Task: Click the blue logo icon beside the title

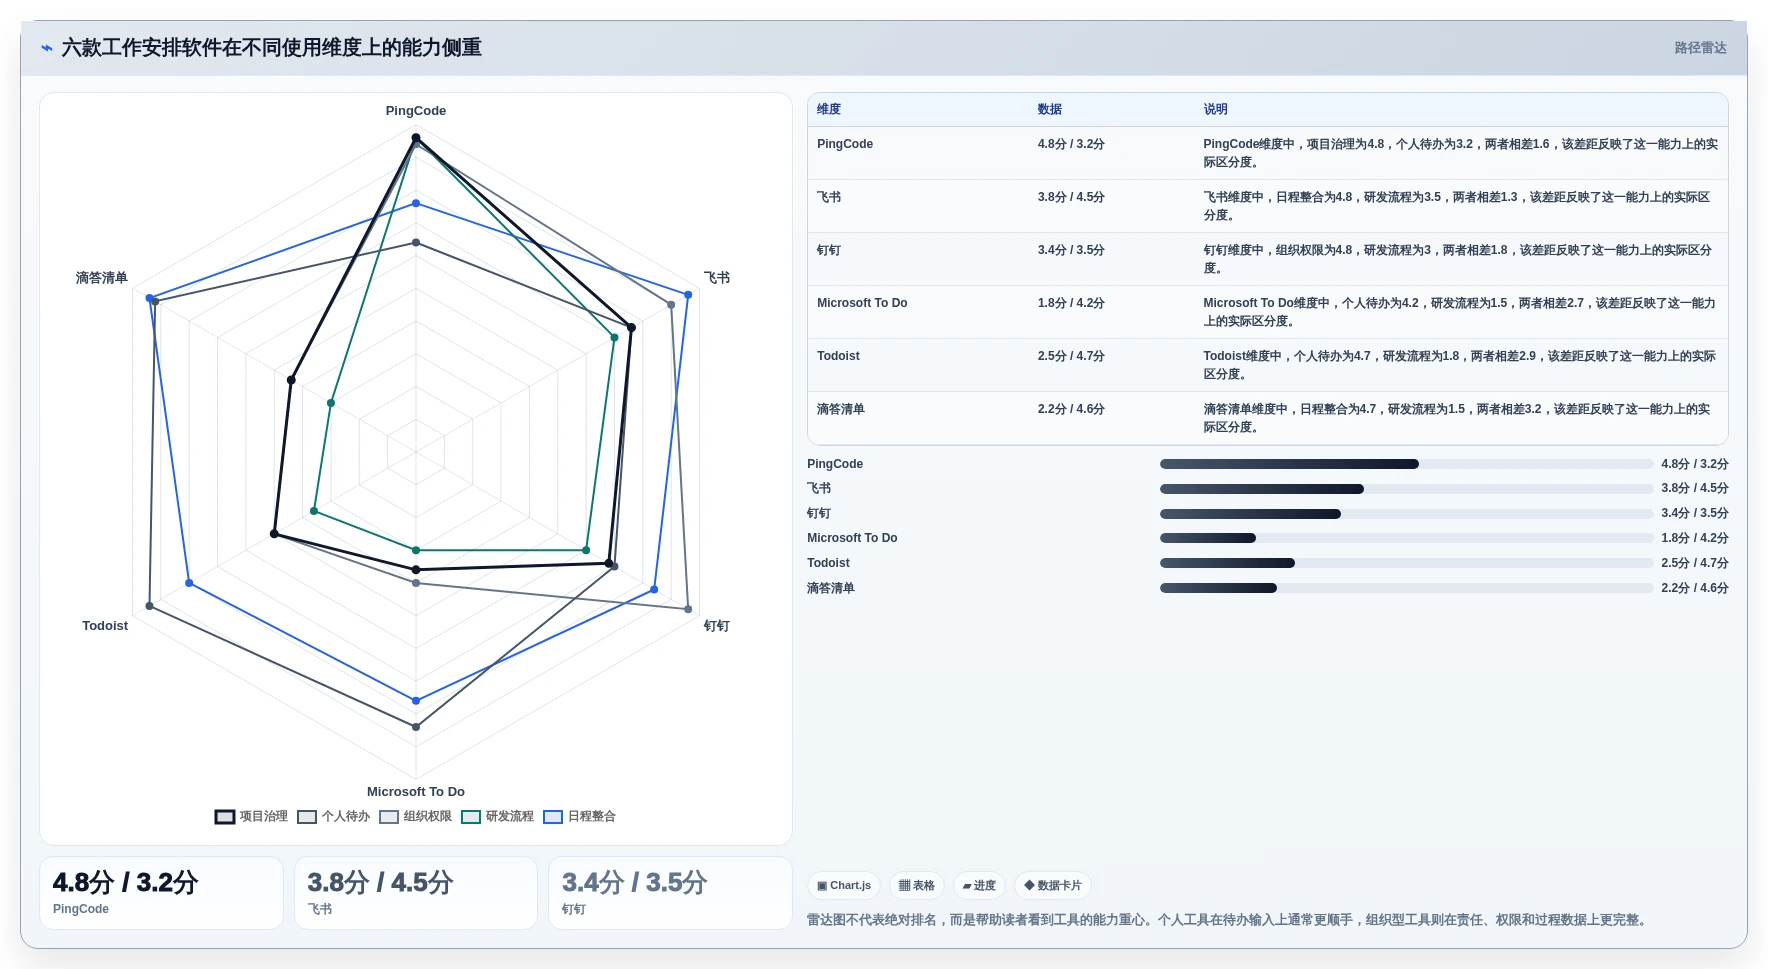Action: pyautogui.click(x=47, y=48)
